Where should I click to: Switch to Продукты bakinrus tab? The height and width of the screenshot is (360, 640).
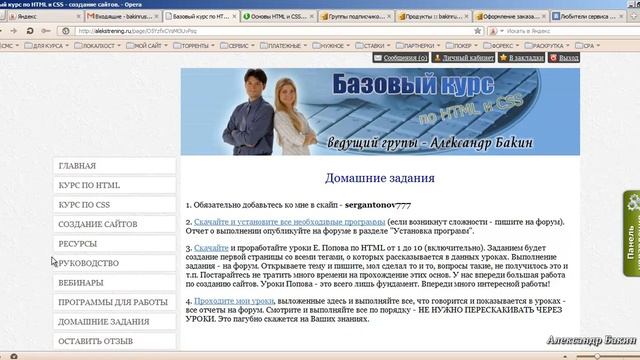433,17
